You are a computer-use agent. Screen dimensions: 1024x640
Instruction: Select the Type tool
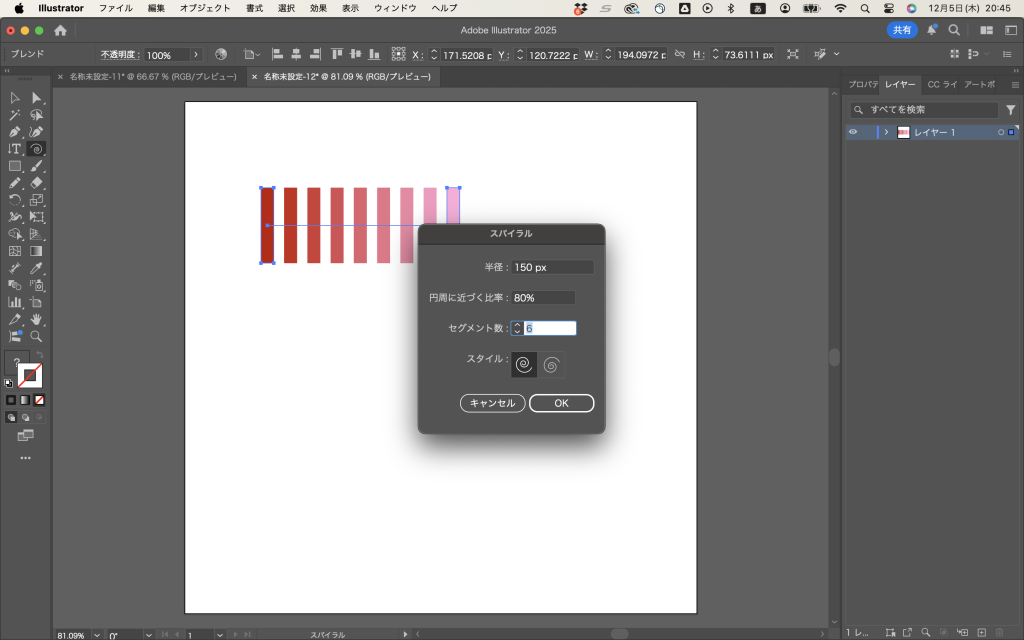click(15, 149)
